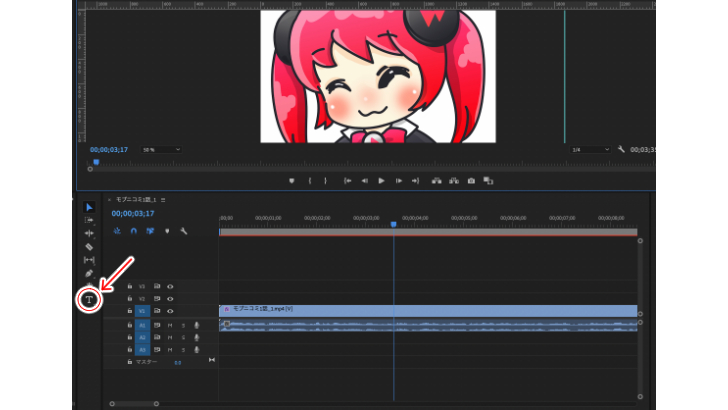The width and height of the screenshot is (728, 410).
Task: Toggle lock on Master track
Action: [x=130, y=362]
